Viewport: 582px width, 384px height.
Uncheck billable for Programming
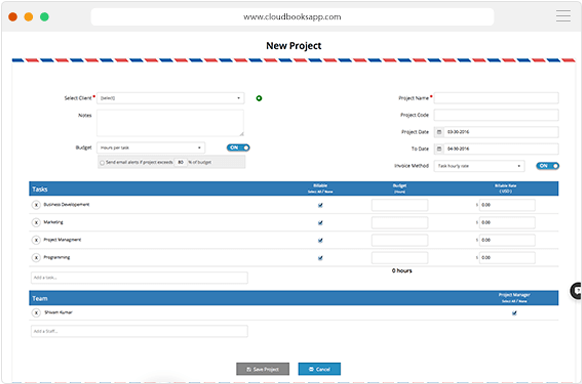pos(320,258)
